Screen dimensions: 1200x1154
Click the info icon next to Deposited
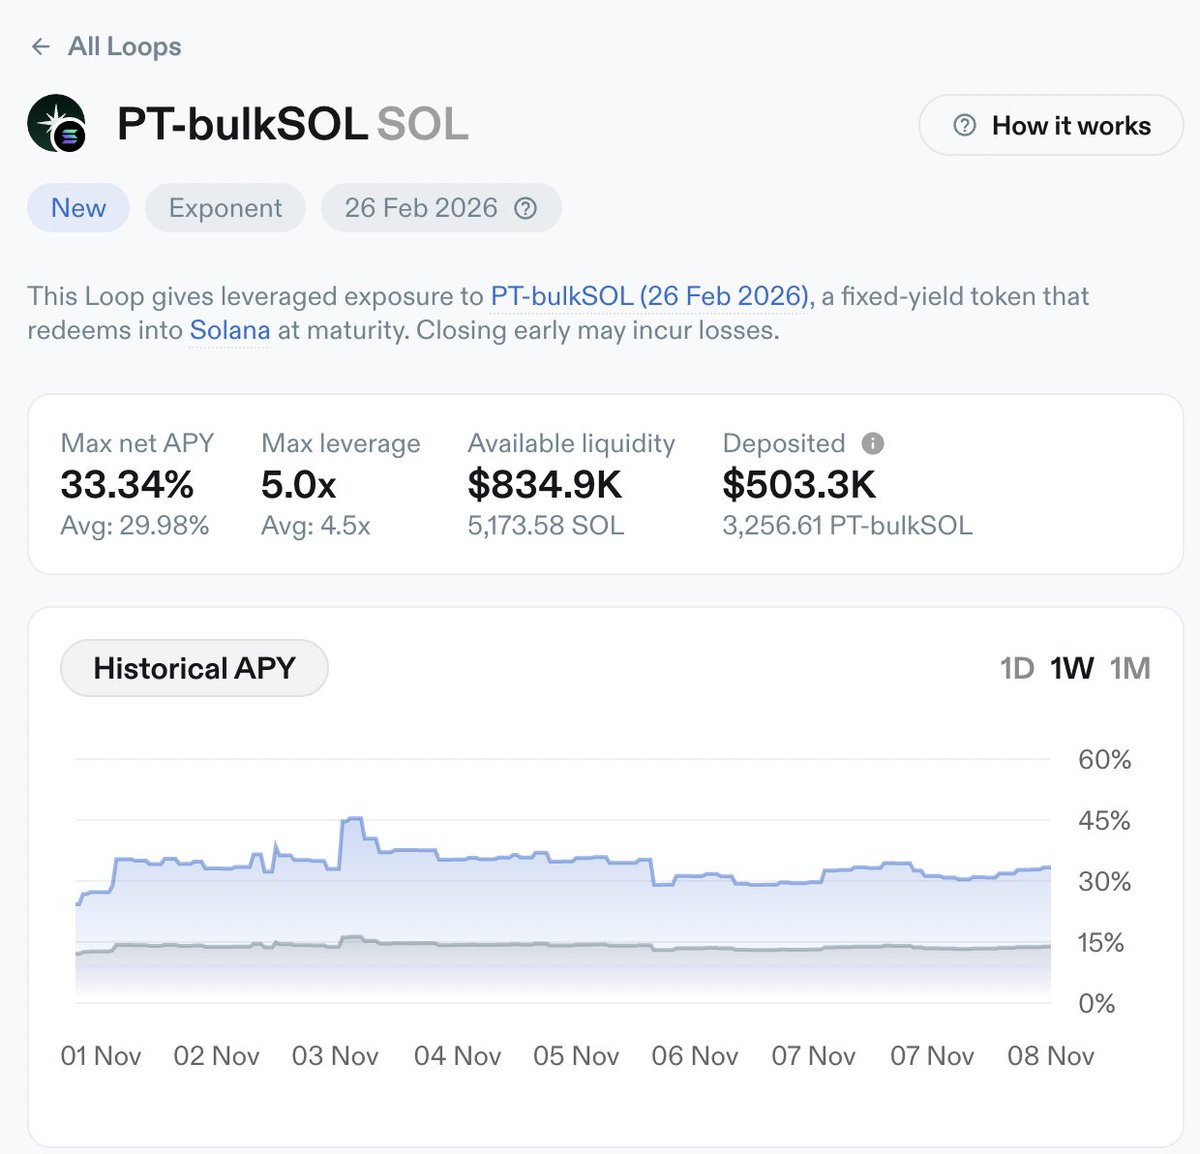[873, 443]
